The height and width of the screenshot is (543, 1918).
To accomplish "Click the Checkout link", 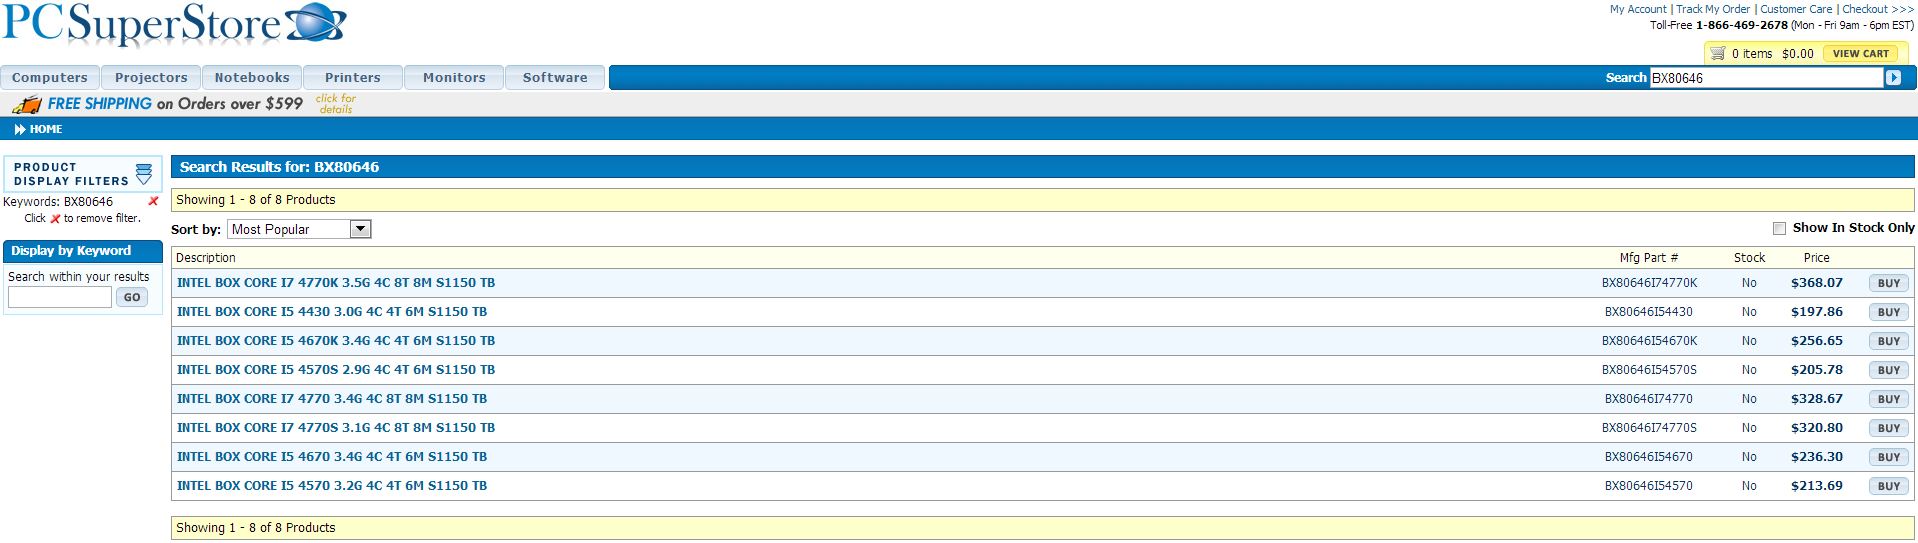I will (x=1878, y=9).
